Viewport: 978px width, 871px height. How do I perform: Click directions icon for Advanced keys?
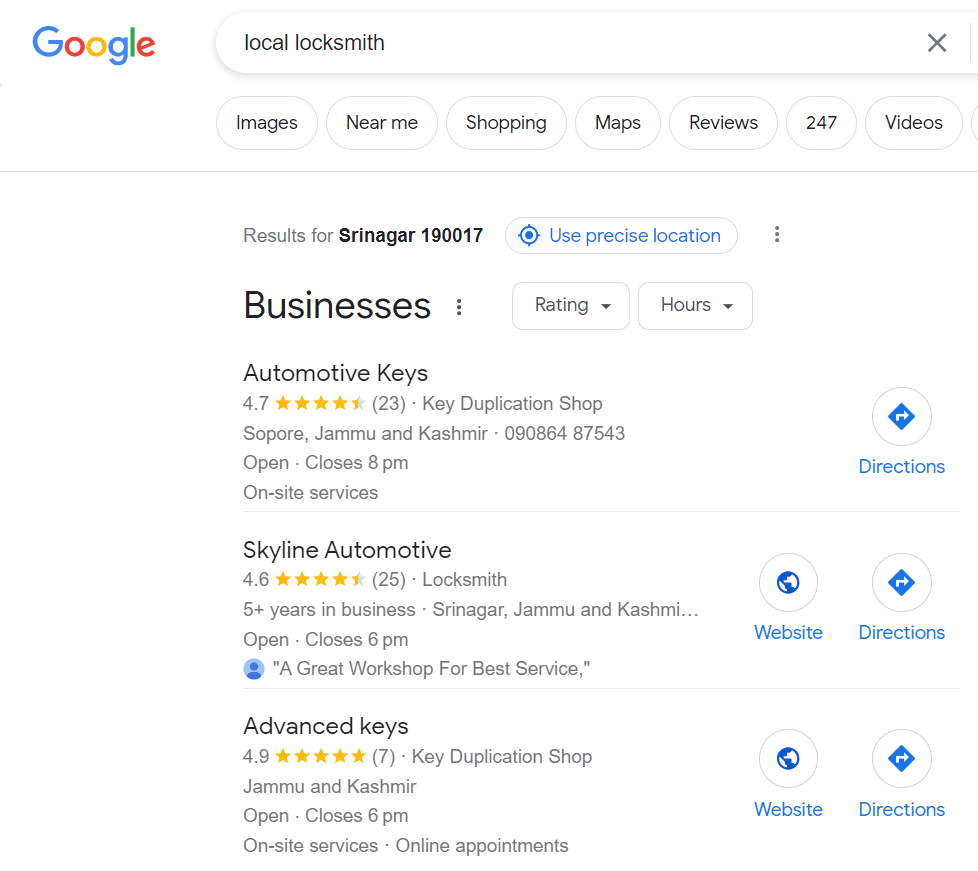pyautogui.click(x=902, y=759)
